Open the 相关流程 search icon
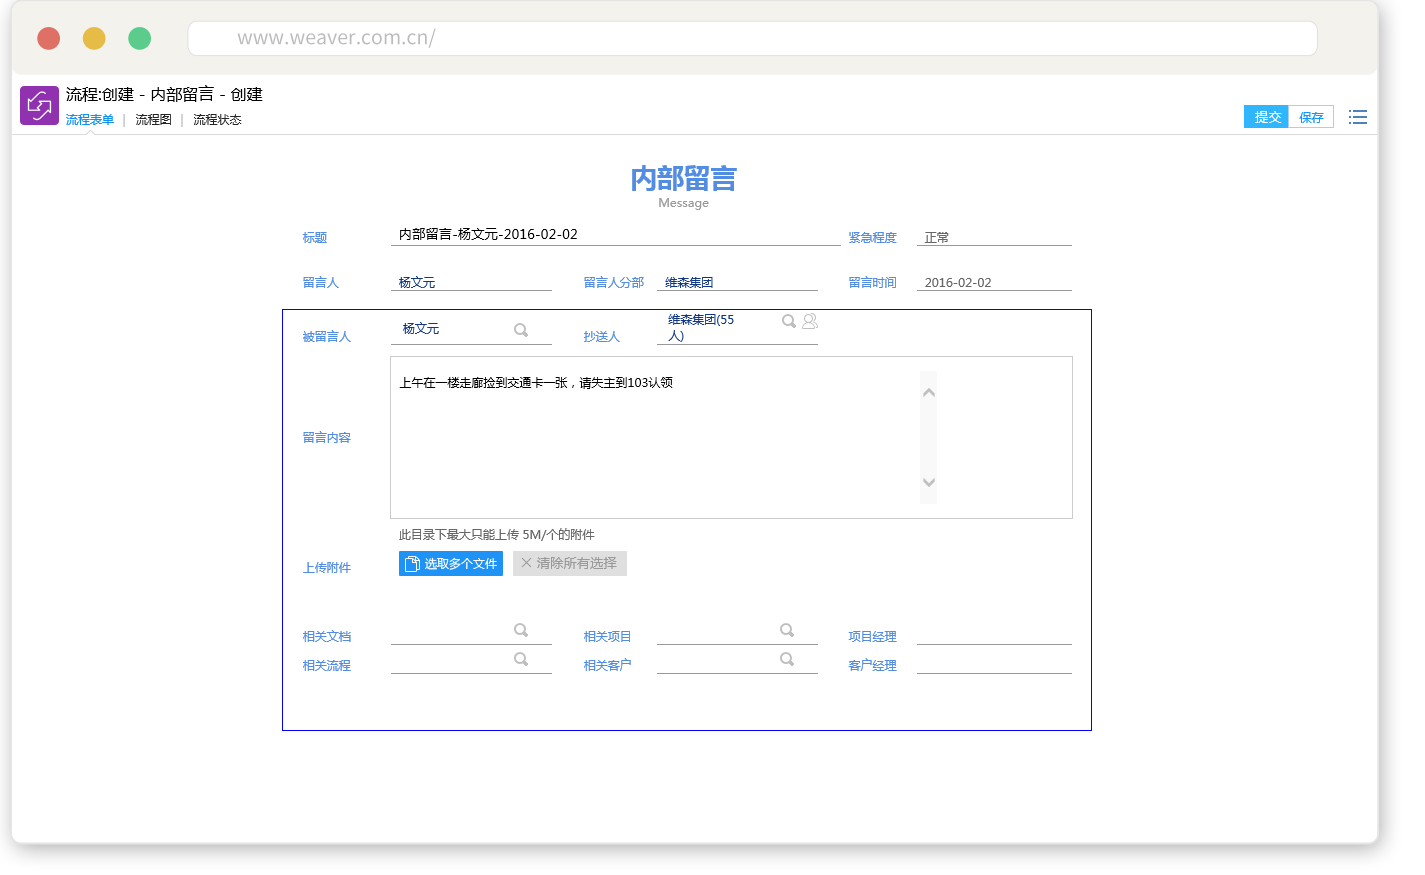The height and width of the screenshot is (875, 1425). tap(521, 659)
